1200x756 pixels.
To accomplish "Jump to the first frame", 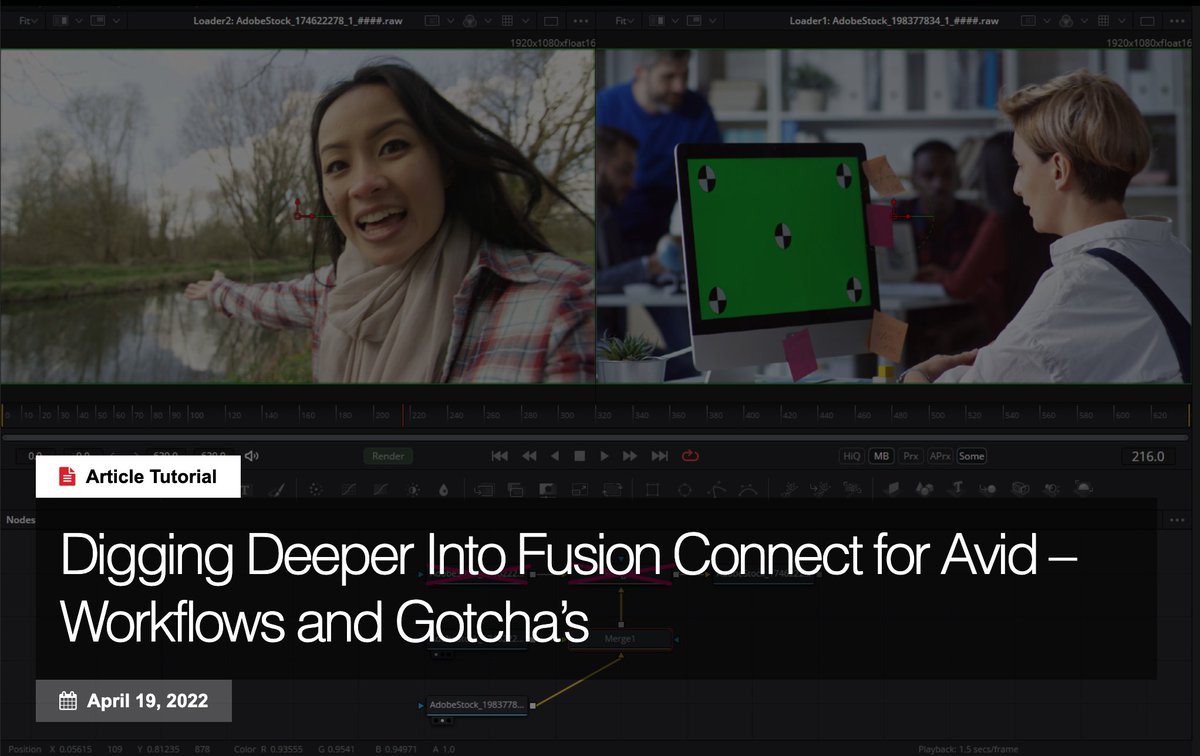I will (500, 456).
